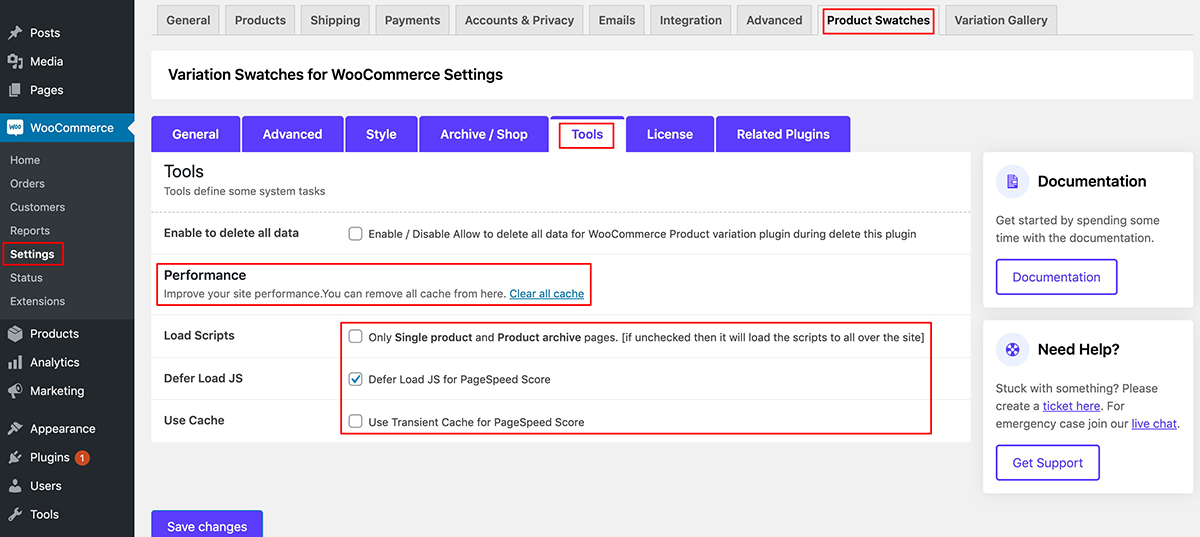This screenshot has height=537, width=1200.
Task: Select the Tools swatches tab
Action: (587, 134)
